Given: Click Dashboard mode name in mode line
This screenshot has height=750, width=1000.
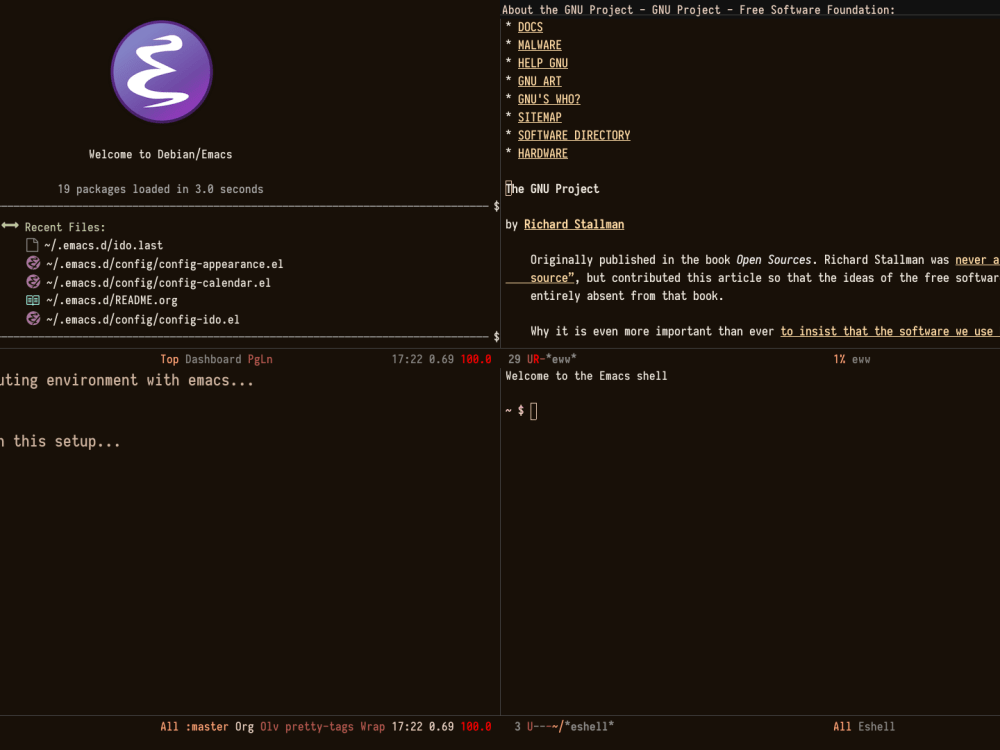Looking at the screenshot, I should [x=213, y=359].
